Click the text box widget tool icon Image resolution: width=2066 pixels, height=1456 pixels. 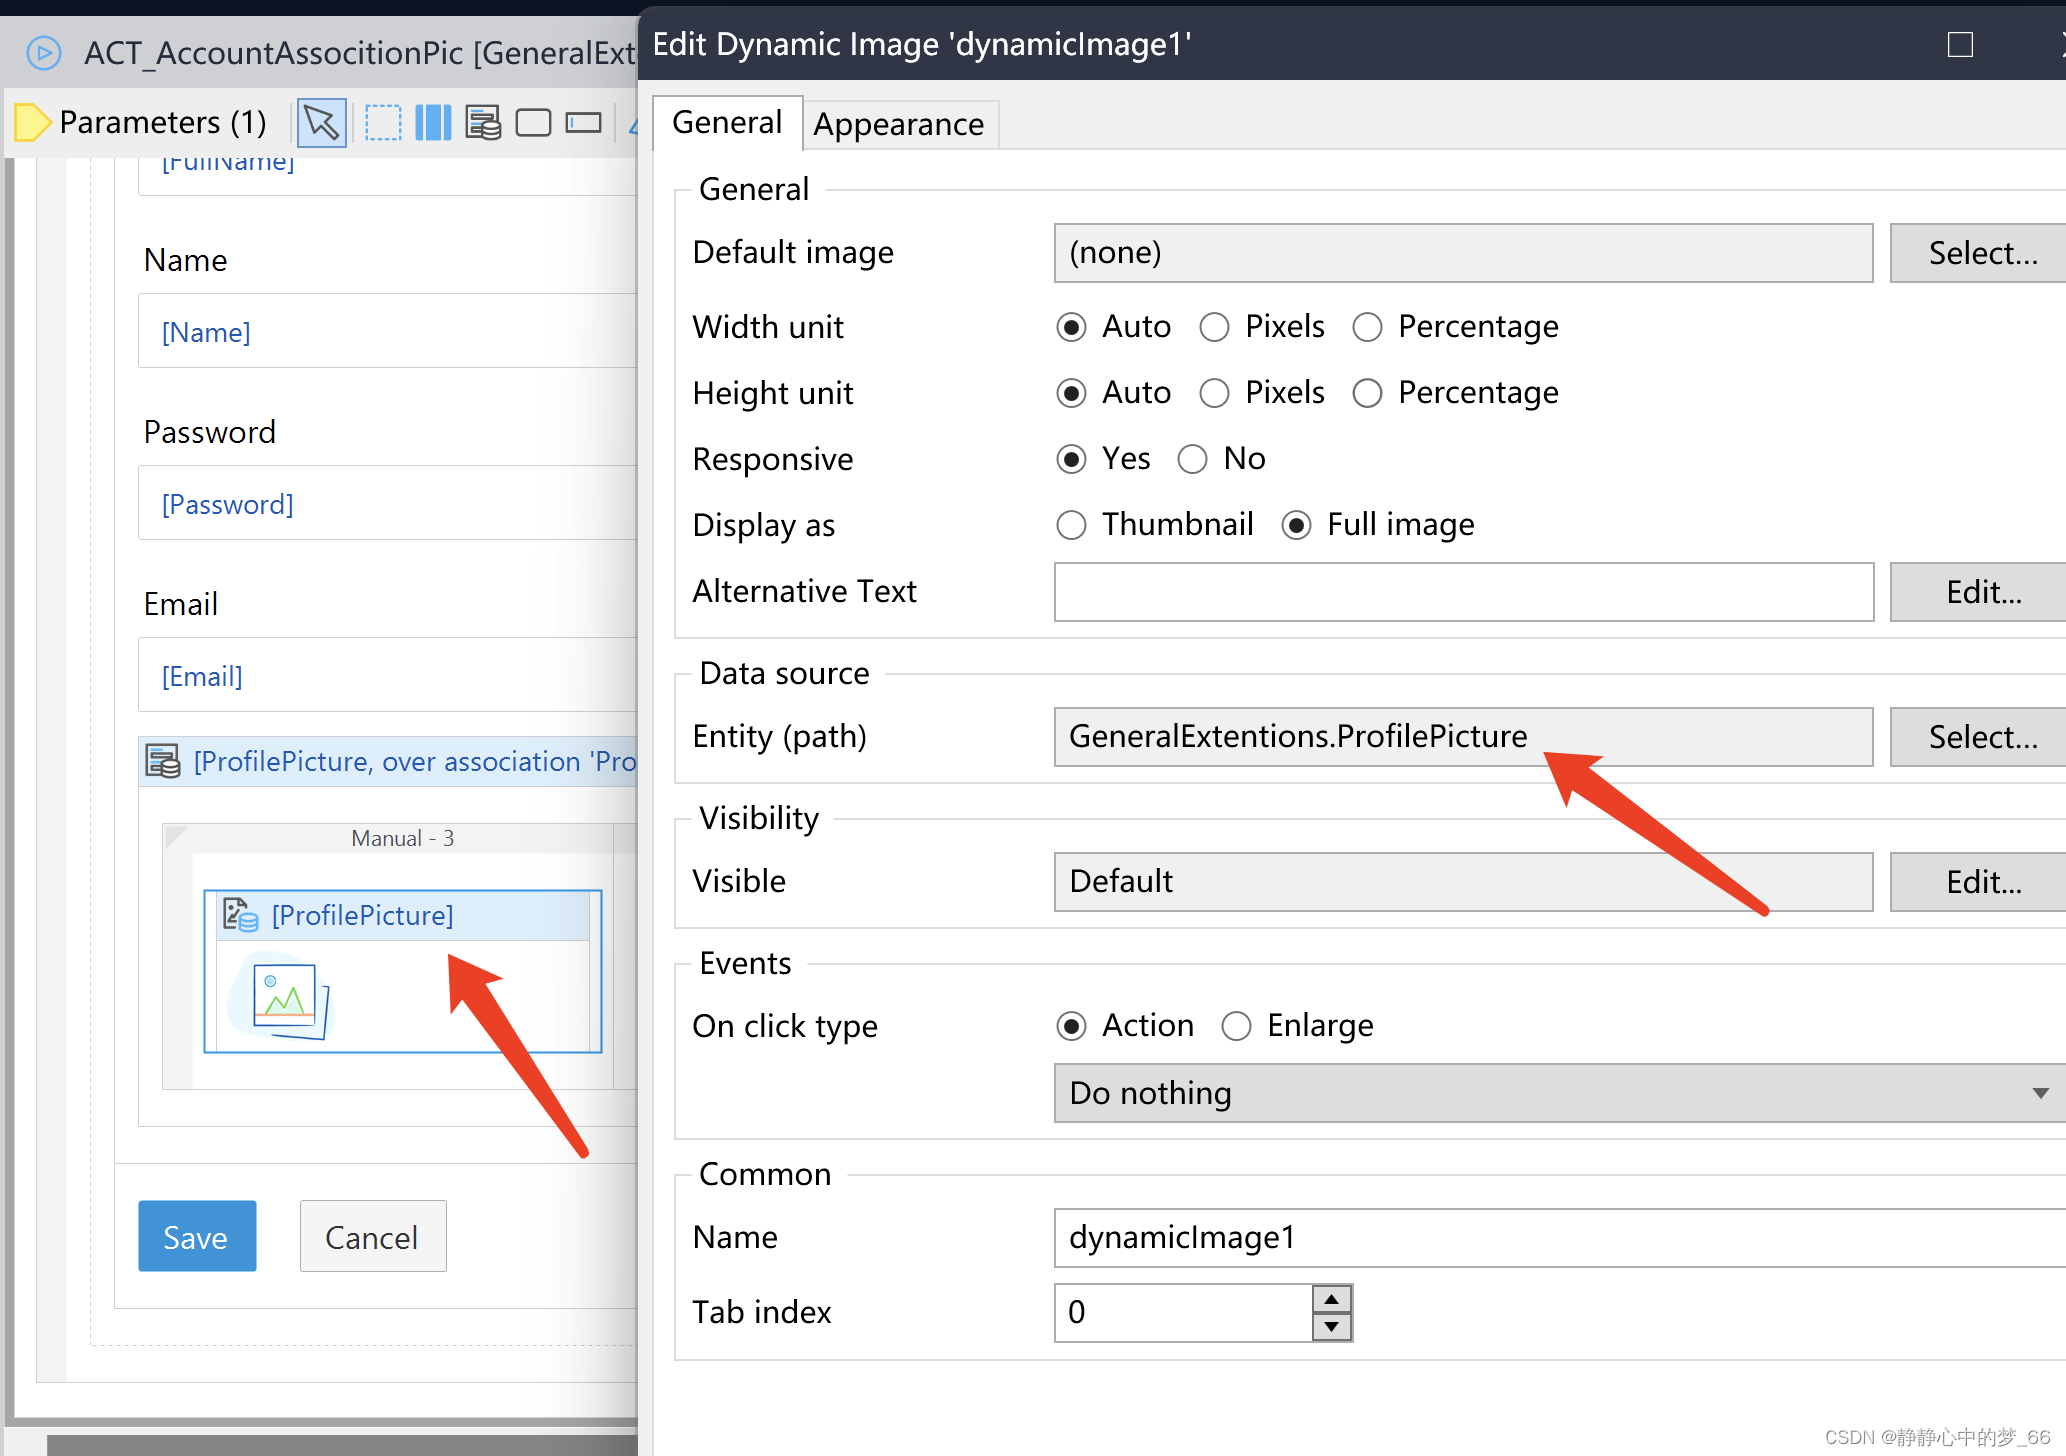[583, 123]
